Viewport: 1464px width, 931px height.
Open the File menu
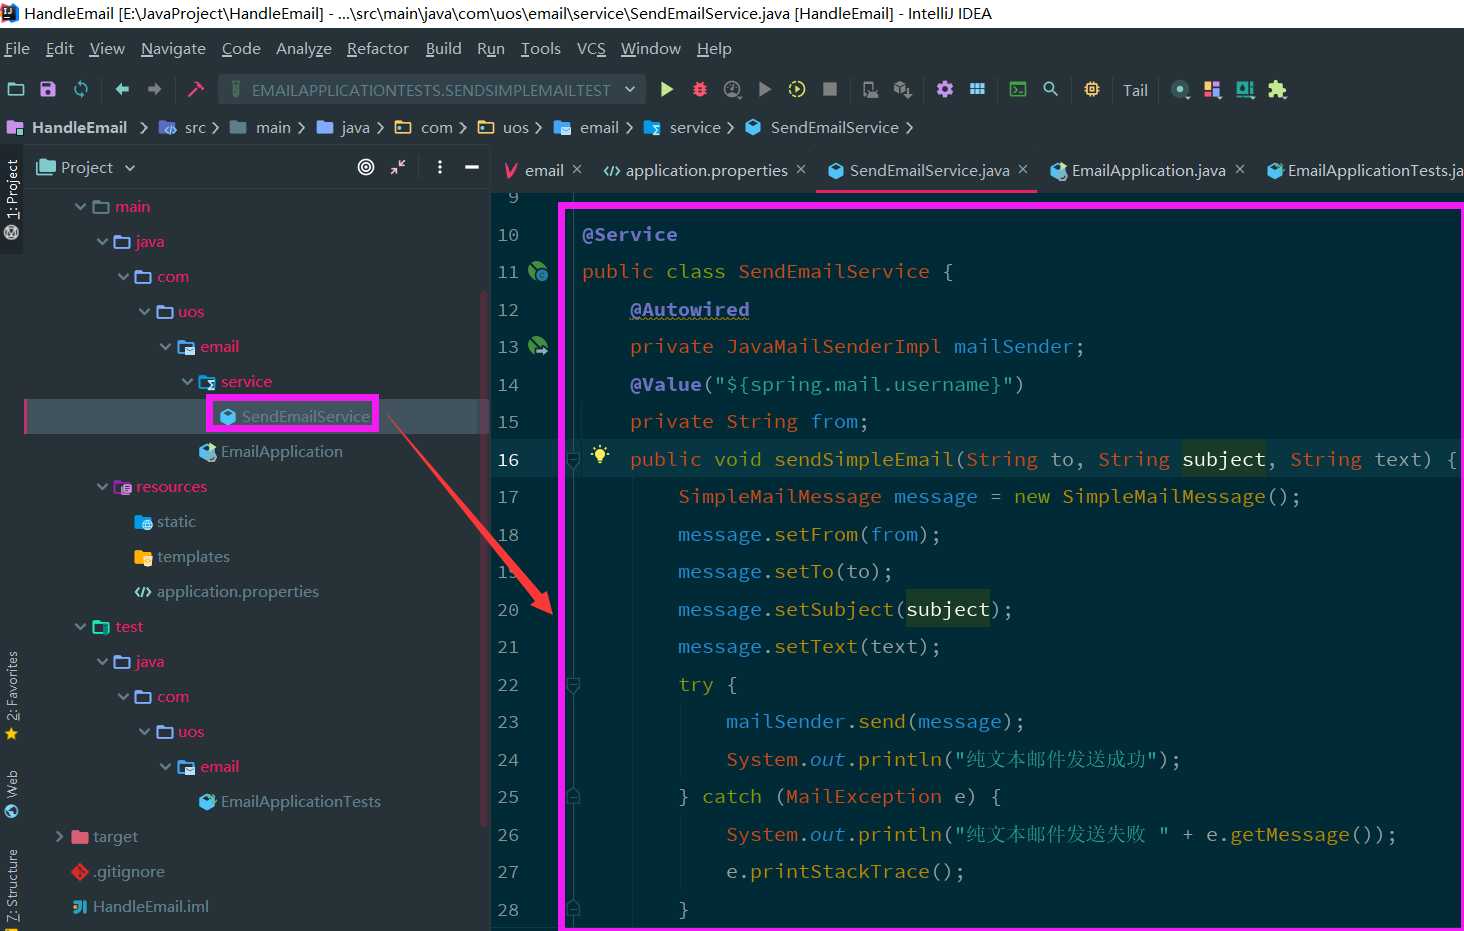[x=17, y=48]
